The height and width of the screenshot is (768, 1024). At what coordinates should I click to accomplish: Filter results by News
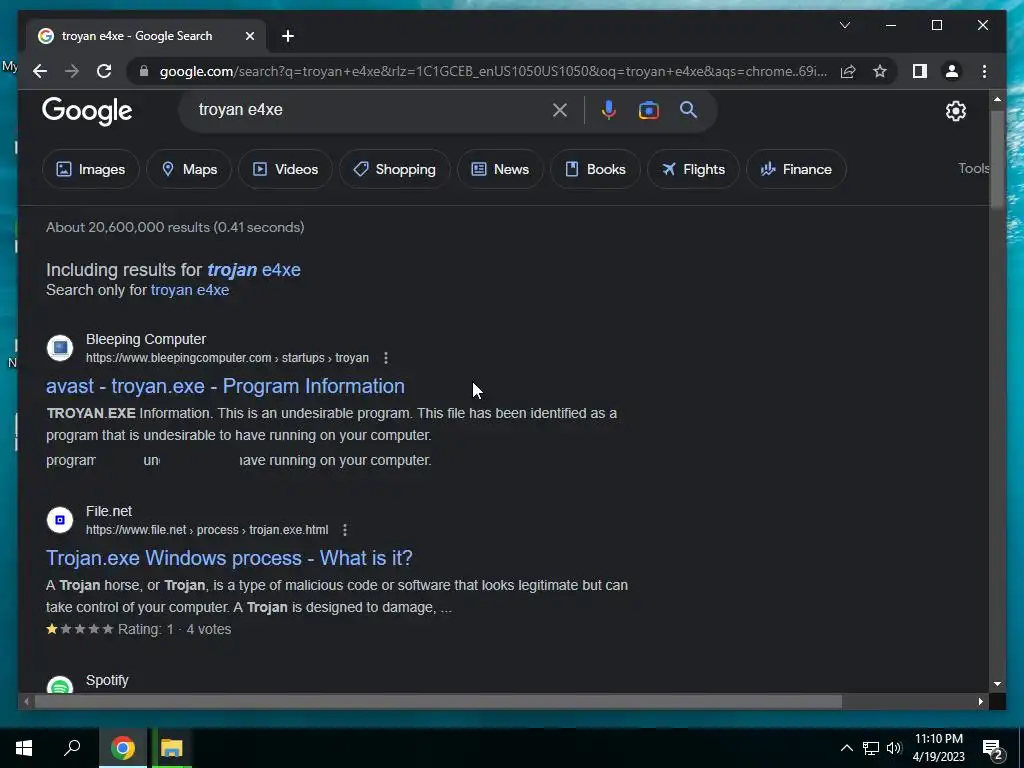coord(500,169)
